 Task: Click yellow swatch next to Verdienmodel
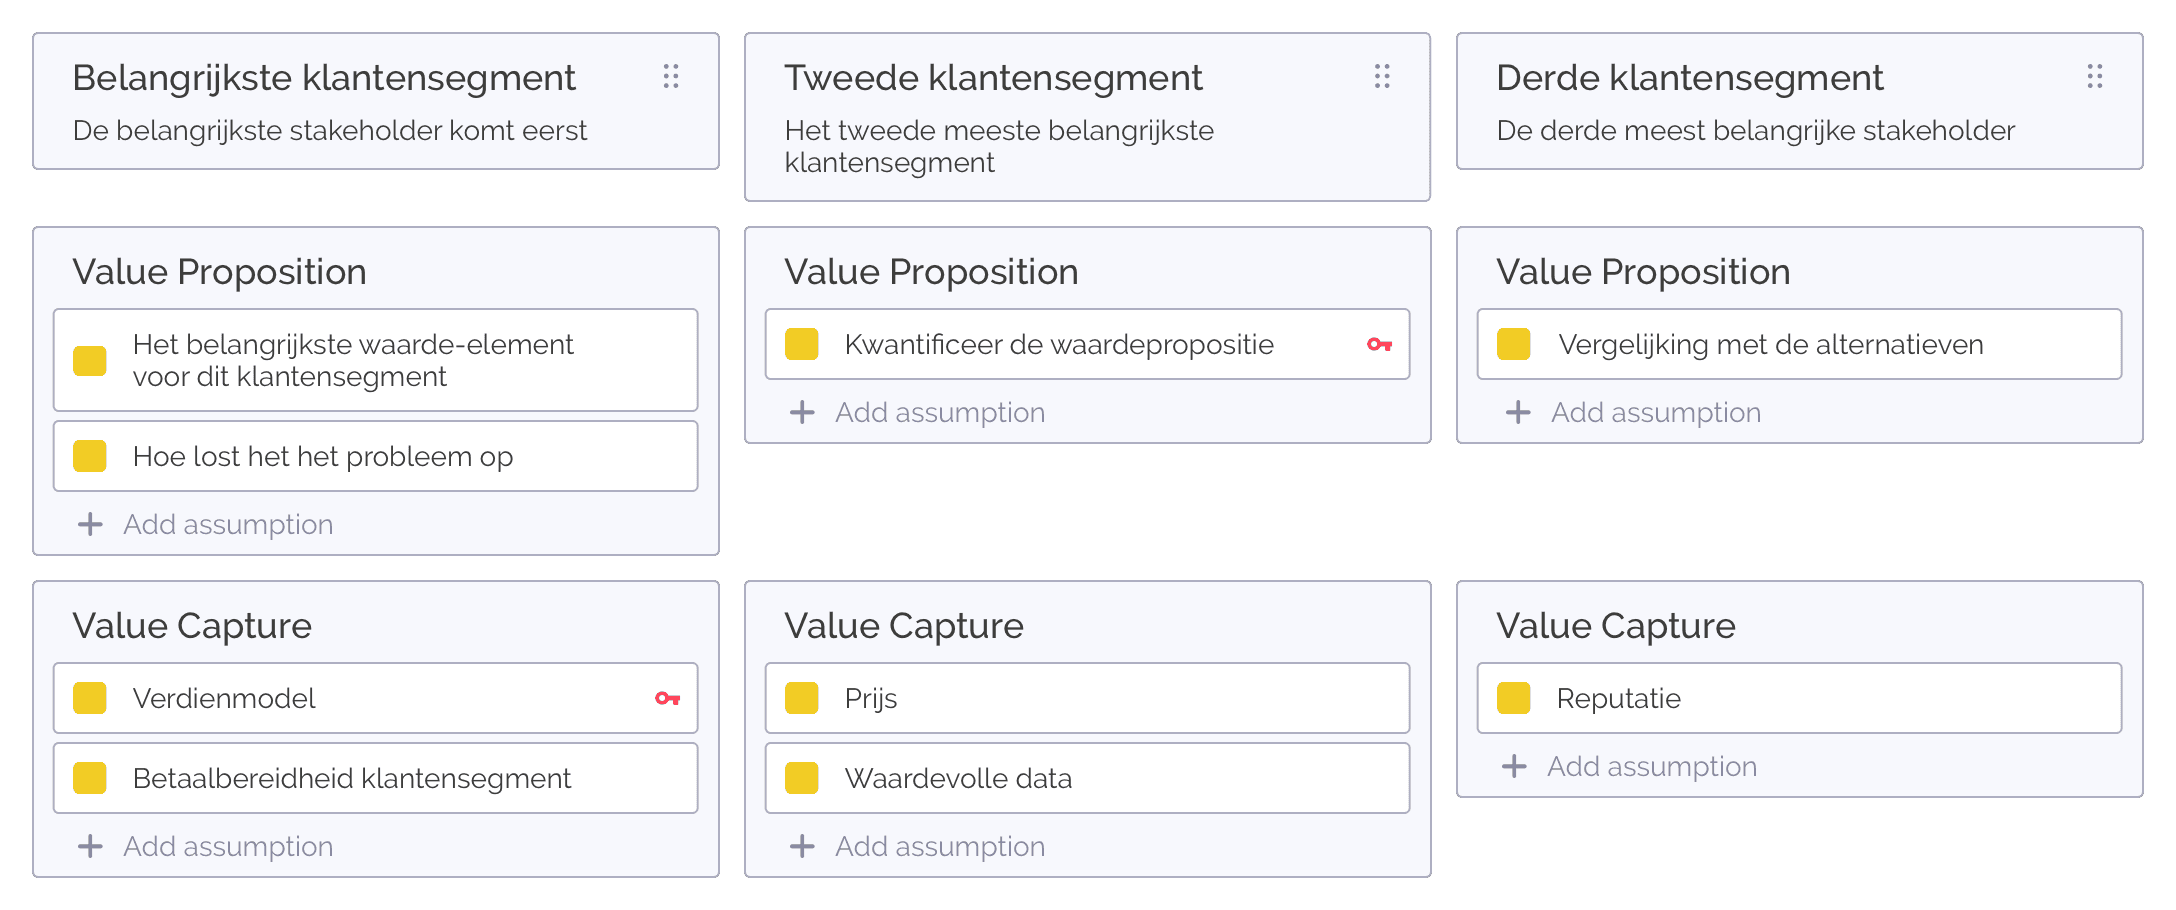90,698
